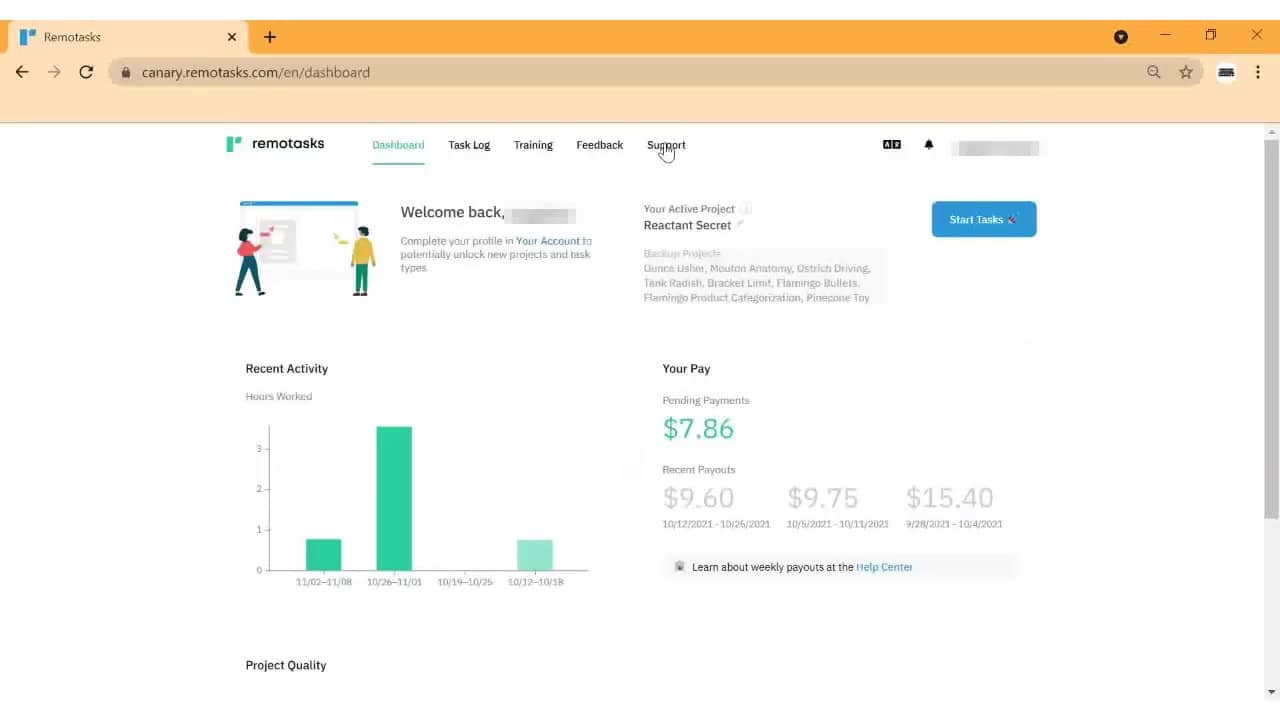Bookmark the dashboard using the star icon

(1187, 72)
